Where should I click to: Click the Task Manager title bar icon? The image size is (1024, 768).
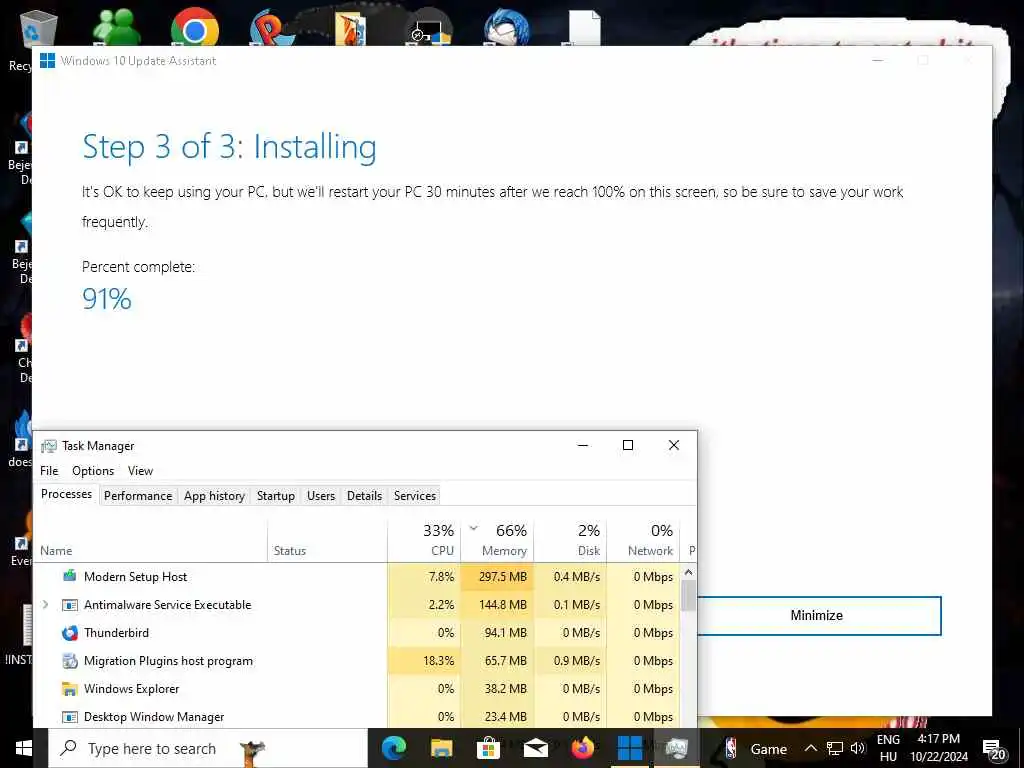[x=49, y=446]
